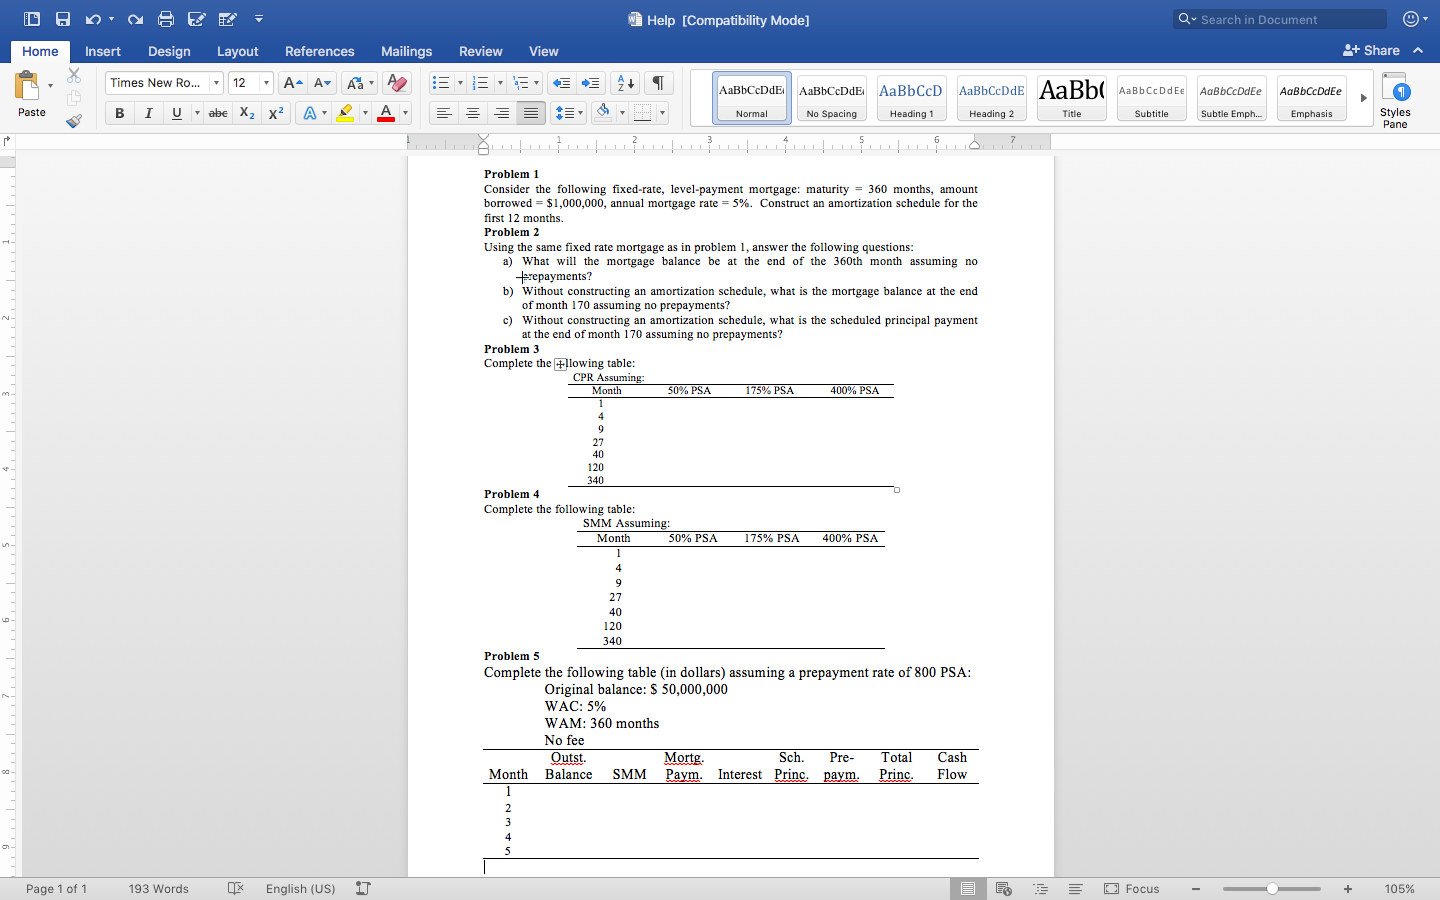Toggle bold formatting
This screenshot has height=900, width=1440.
pos(119,113)
